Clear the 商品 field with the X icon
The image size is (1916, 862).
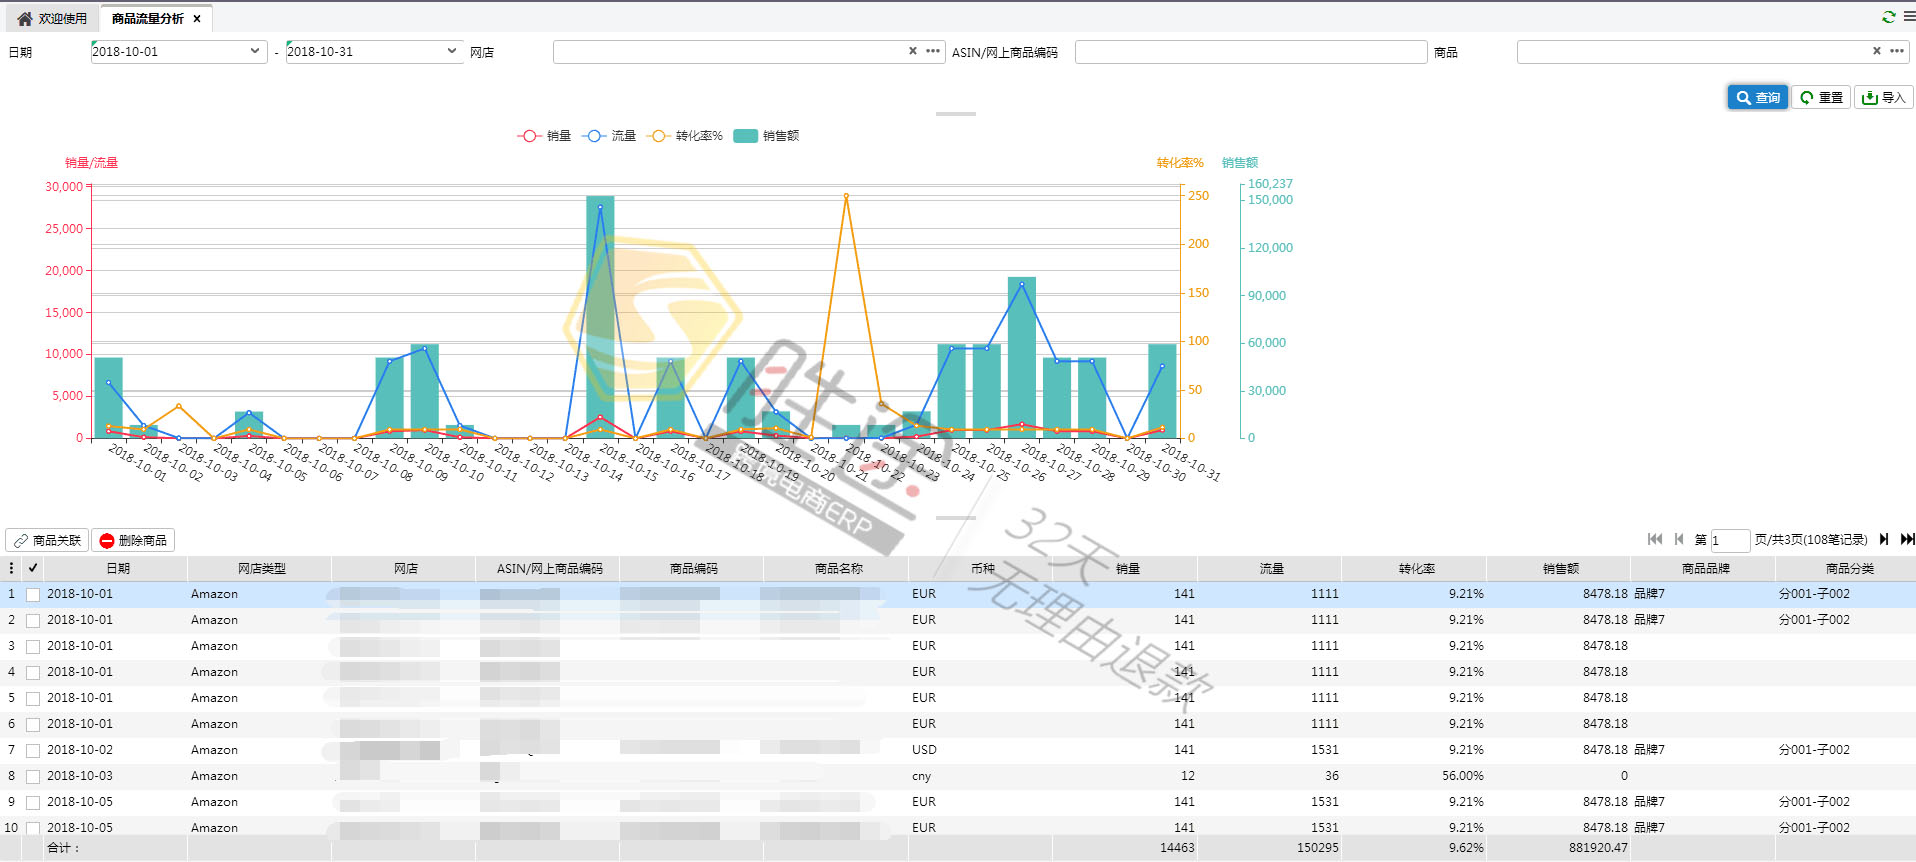pyautogui.click(x=1876, y=51)
